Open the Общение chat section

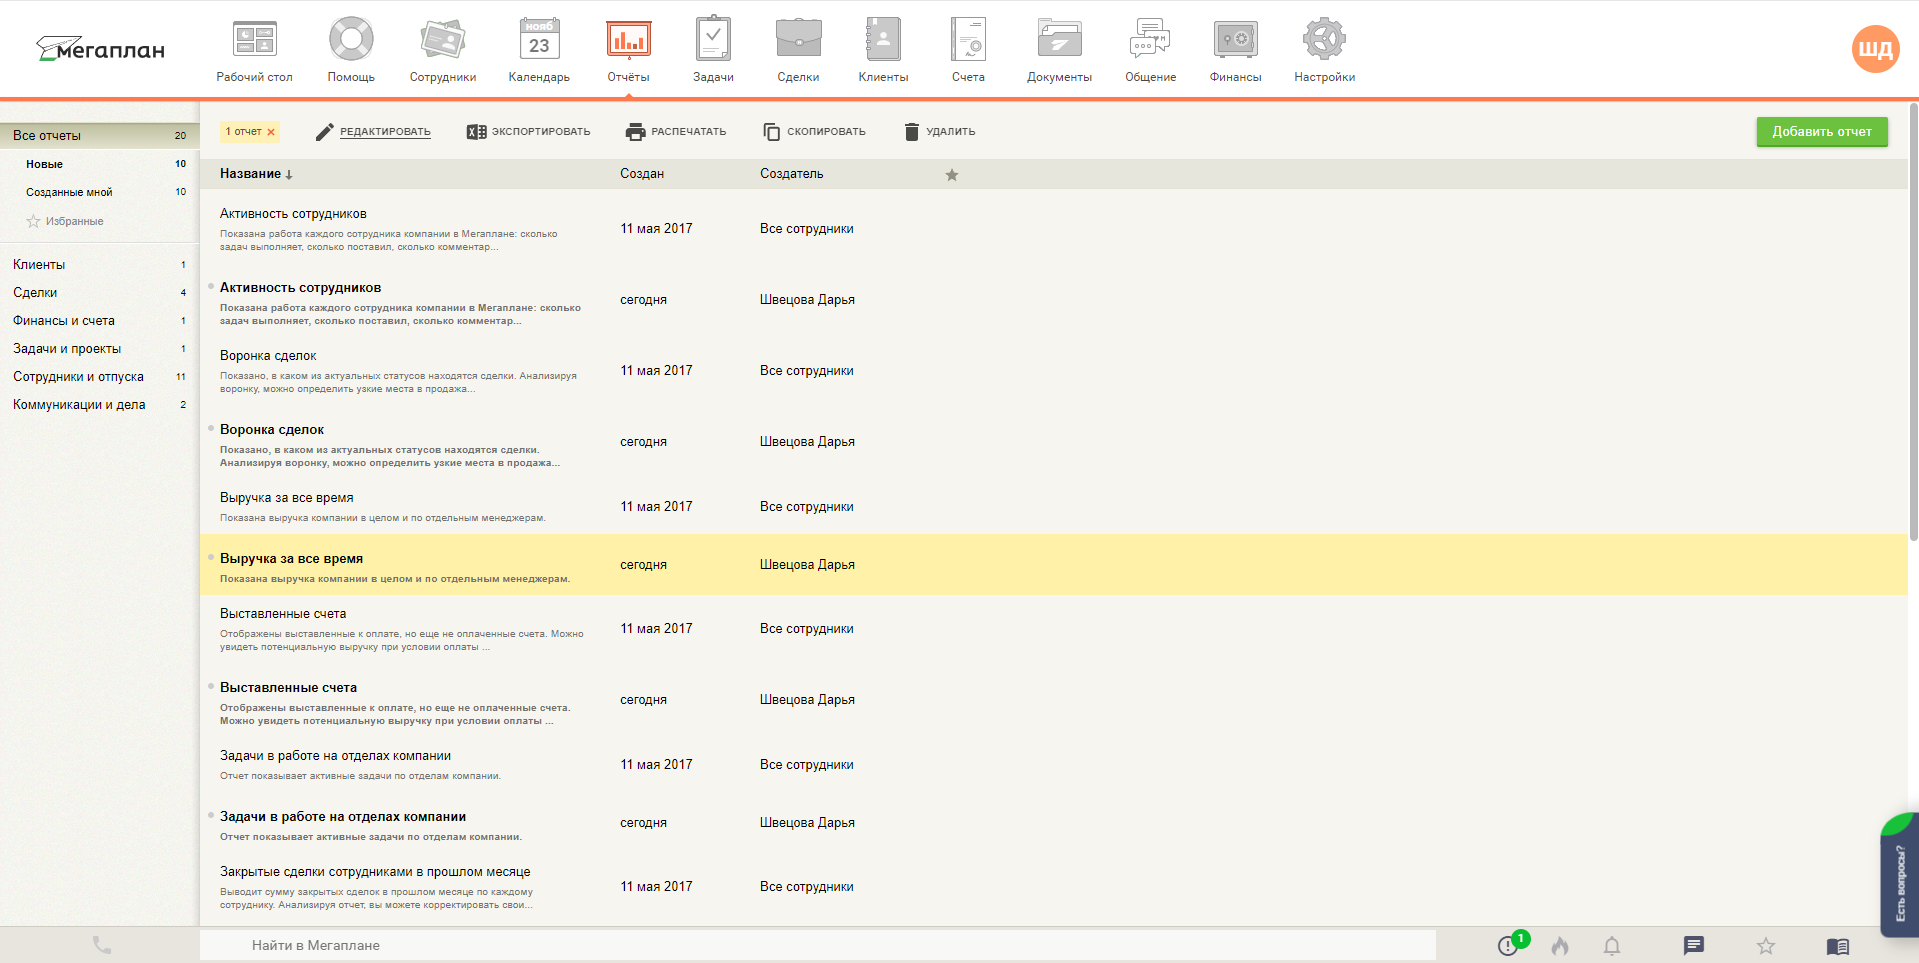tap(1150, 49)
